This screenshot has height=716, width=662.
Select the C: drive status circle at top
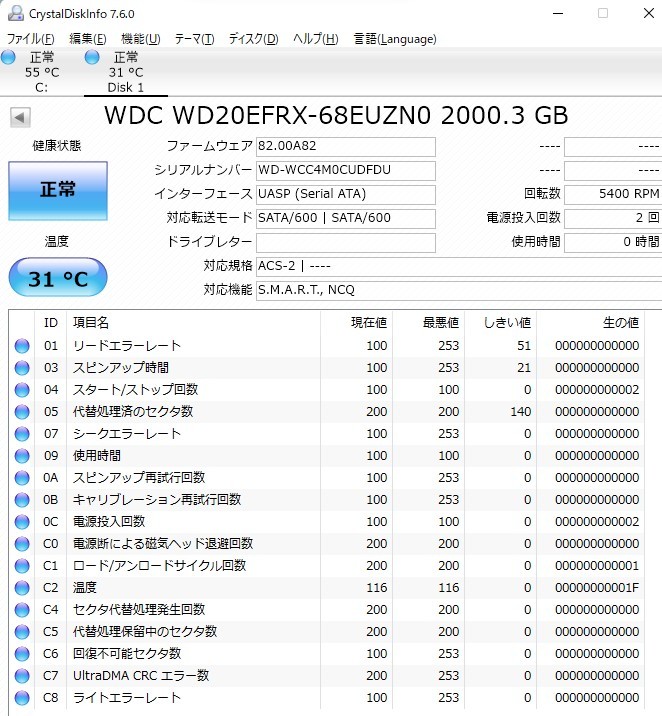tap(8, 57)
